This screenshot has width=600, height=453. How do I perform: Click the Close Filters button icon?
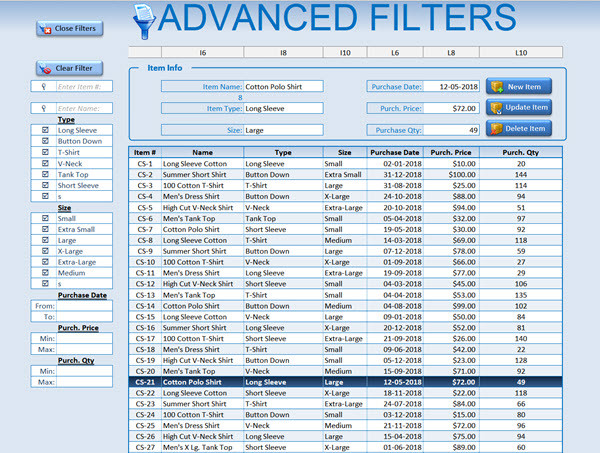[x=45, y=29]
